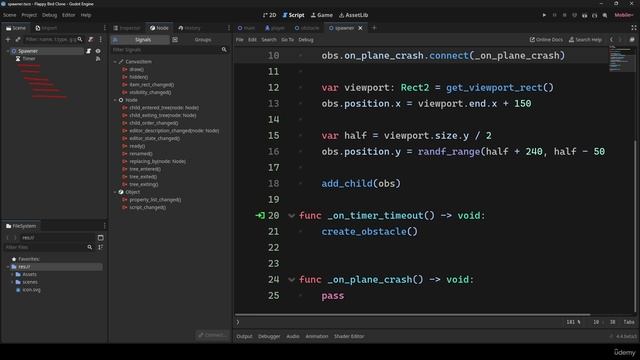
Task: Select the script_changed() signal
Action: pyautogui.click(x=147, y=207)
